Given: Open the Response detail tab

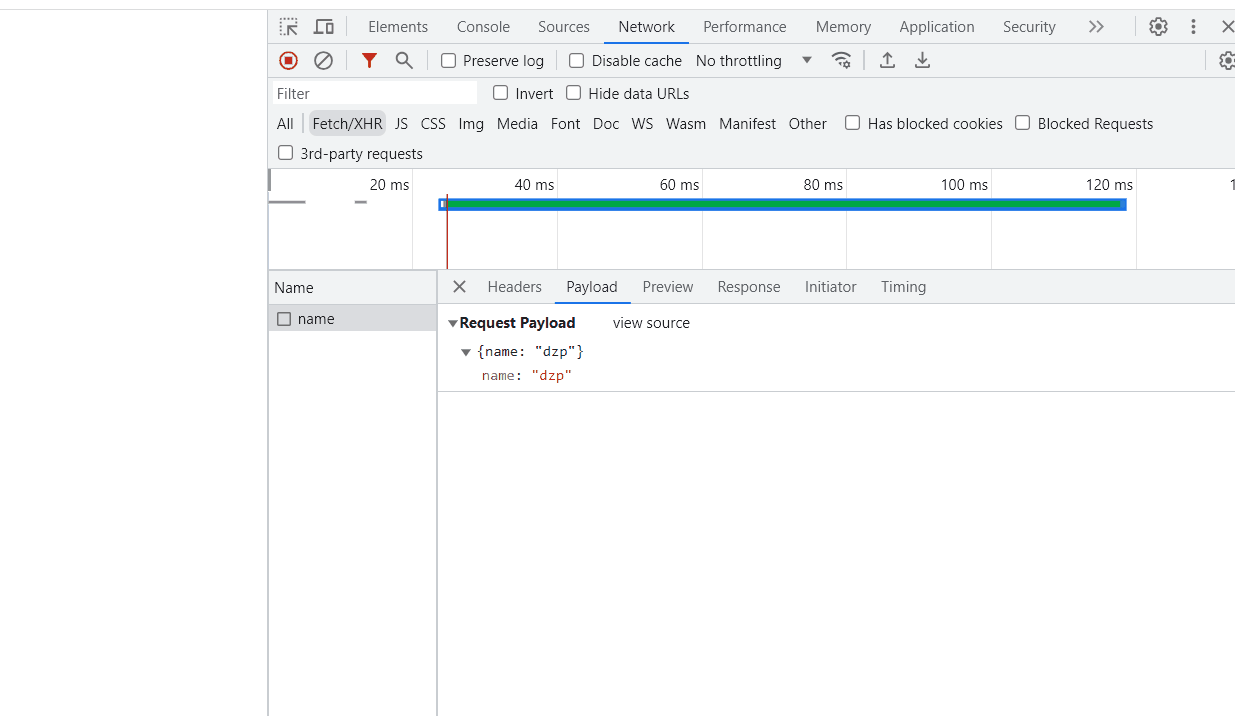Looking at the screenshot, I should 749,287.
